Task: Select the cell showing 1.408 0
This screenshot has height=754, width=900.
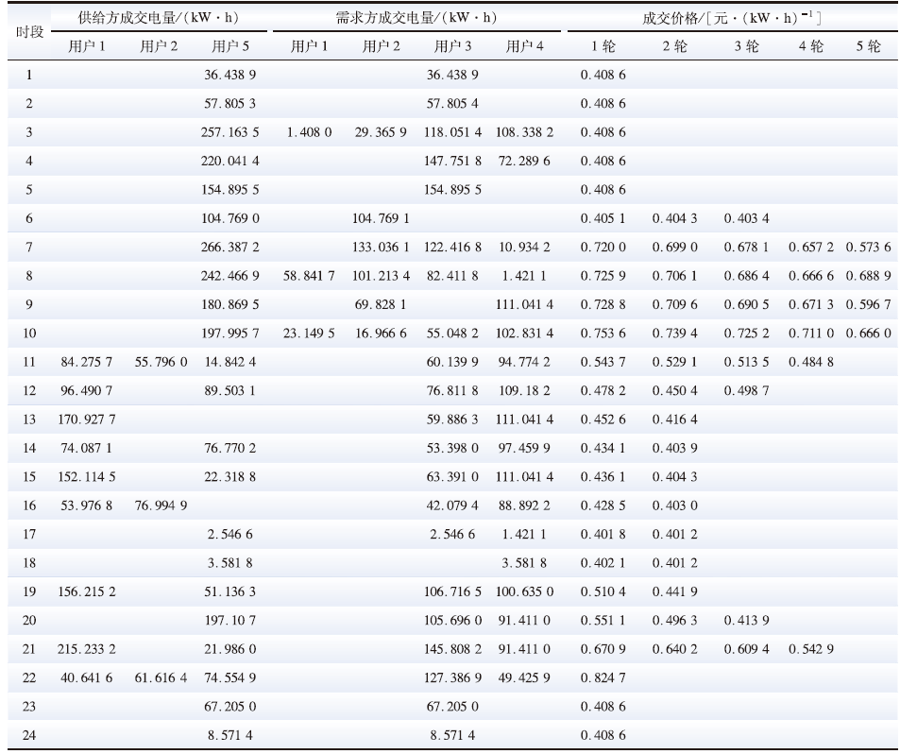Action: coord(309,132)
